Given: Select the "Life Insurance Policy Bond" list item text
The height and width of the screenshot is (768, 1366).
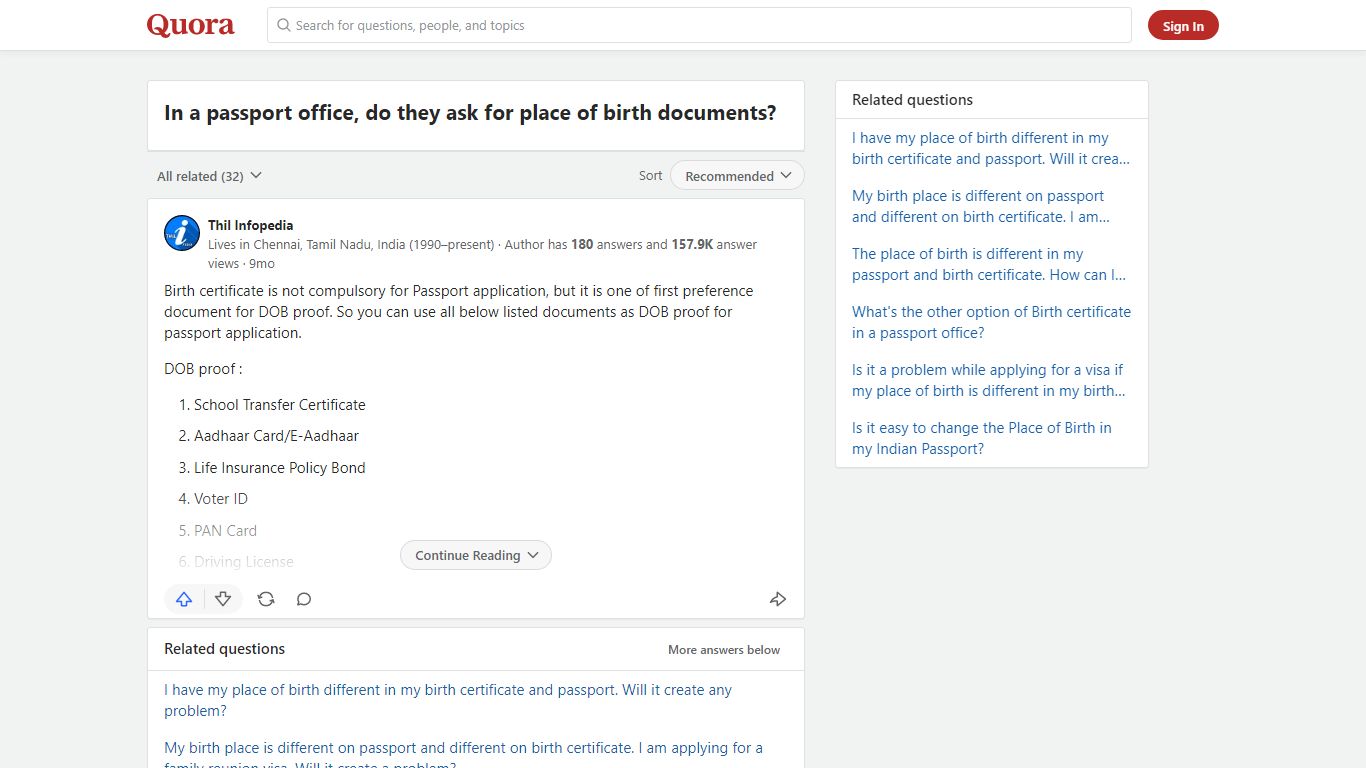Looking at the screenshot, I should click(280, 468).
